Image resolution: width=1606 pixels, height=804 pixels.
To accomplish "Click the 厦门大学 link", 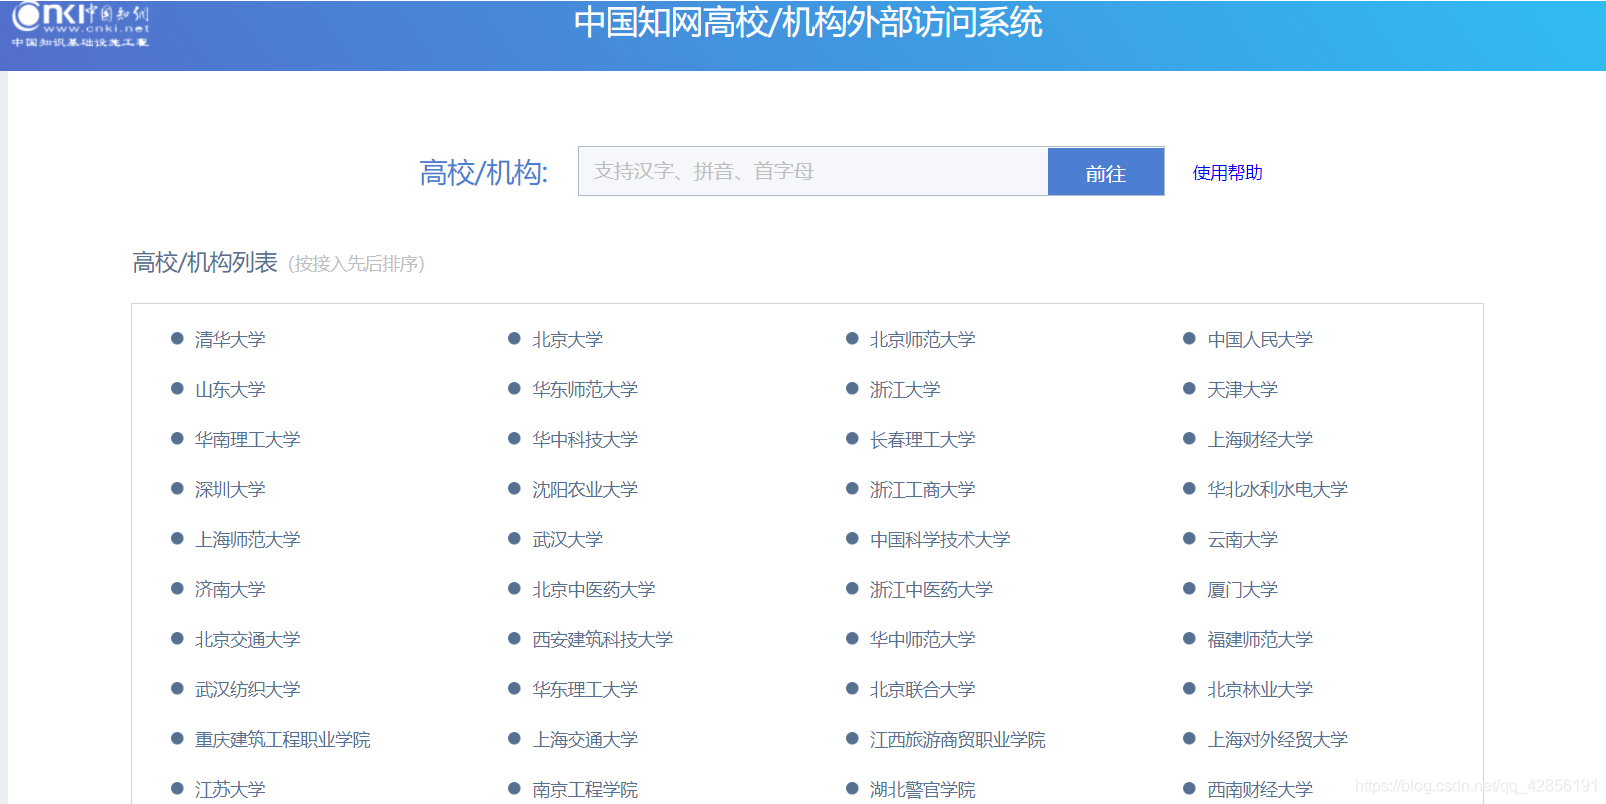I will click(1243, 590).
